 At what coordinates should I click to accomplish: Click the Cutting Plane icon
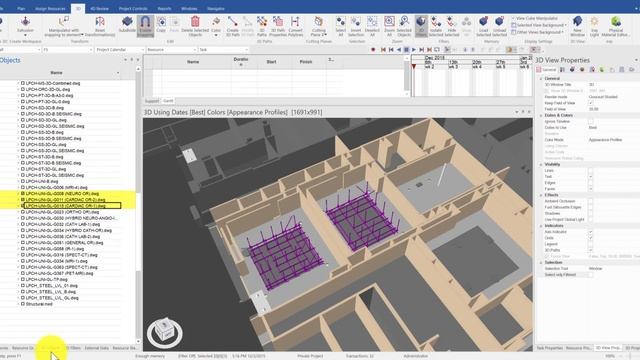[318, 22]
